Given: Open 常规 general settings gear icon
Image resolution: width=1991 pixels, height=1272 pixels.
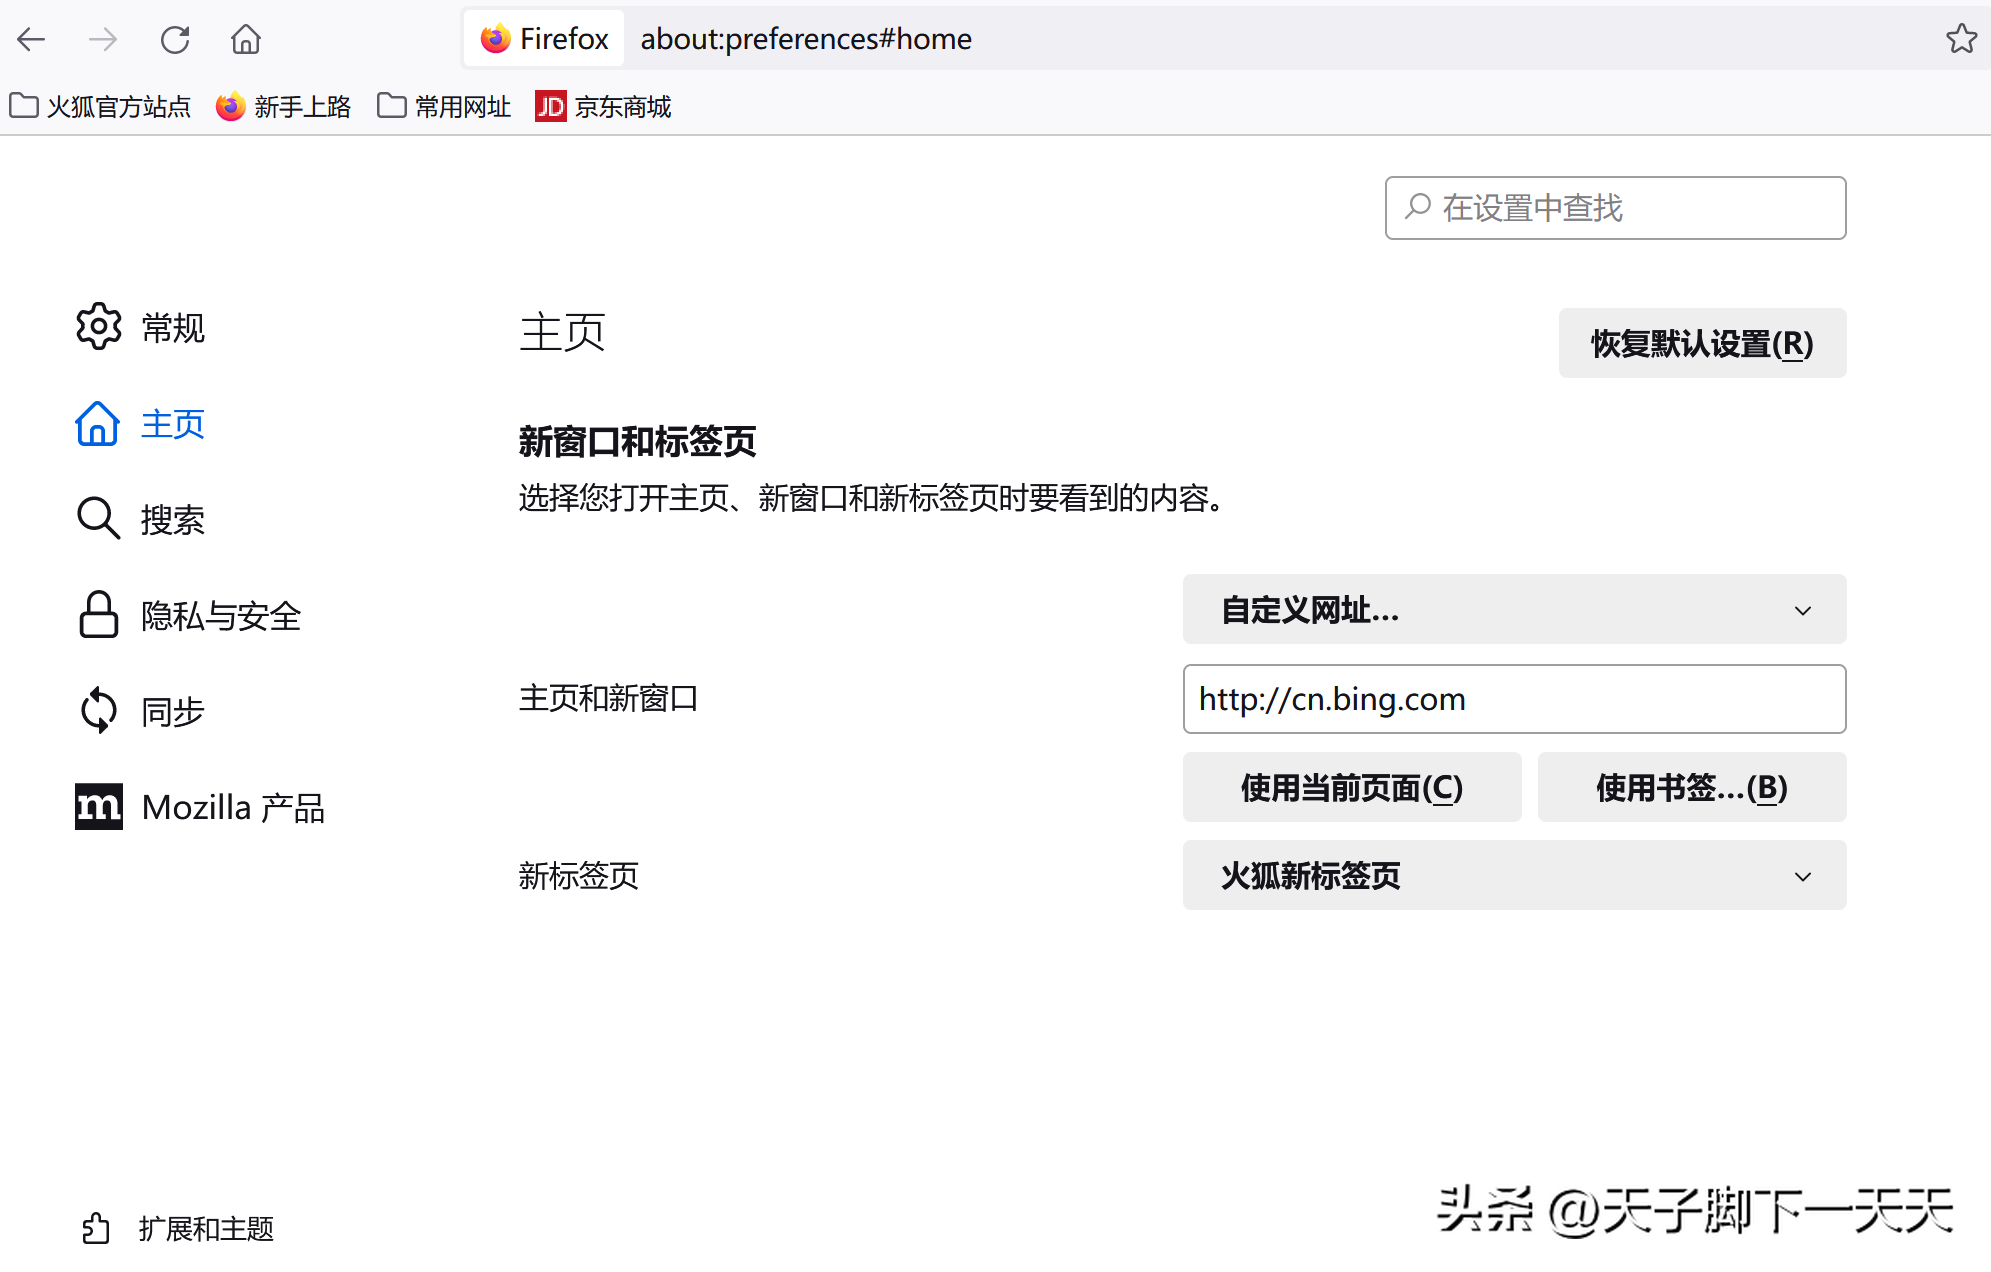Looking at the screenshot, I should [x=99, y=327].
